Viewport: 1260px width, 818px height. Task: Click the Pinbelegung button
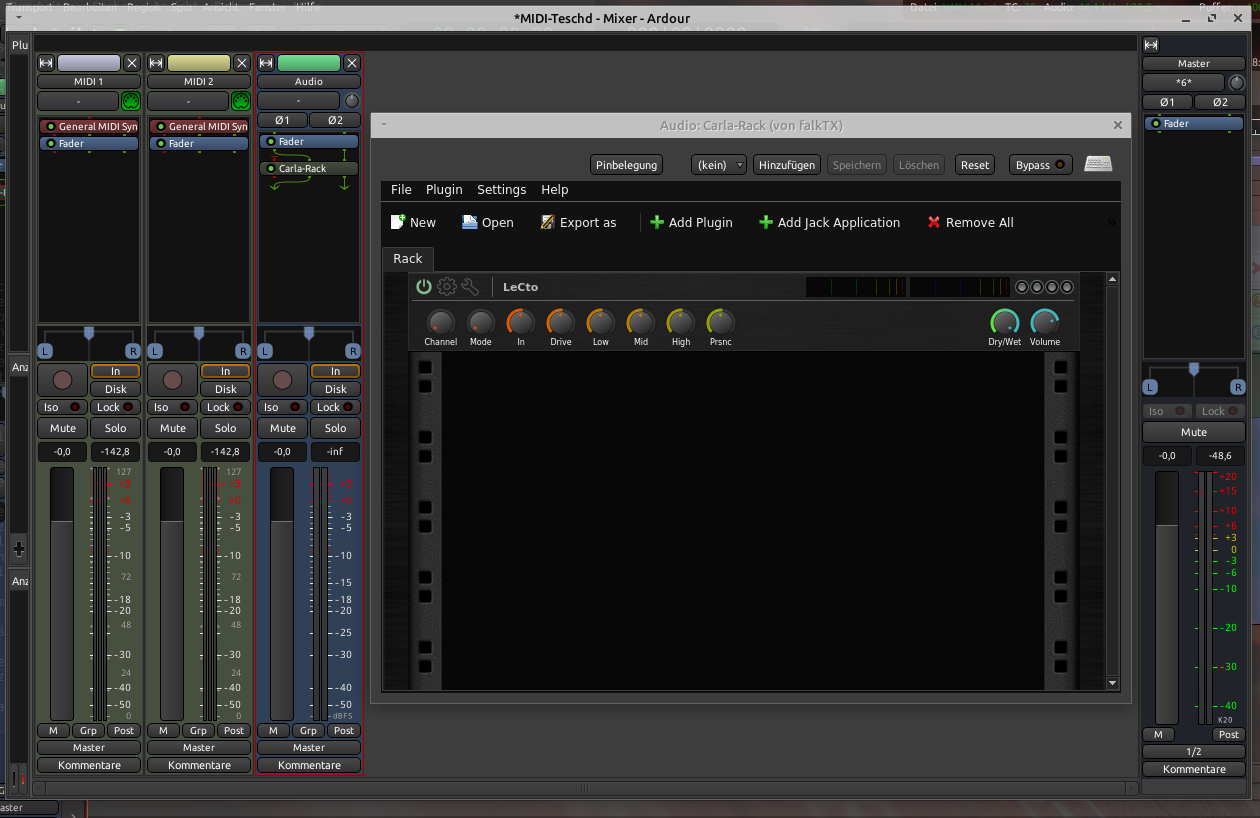pos(627,165)
